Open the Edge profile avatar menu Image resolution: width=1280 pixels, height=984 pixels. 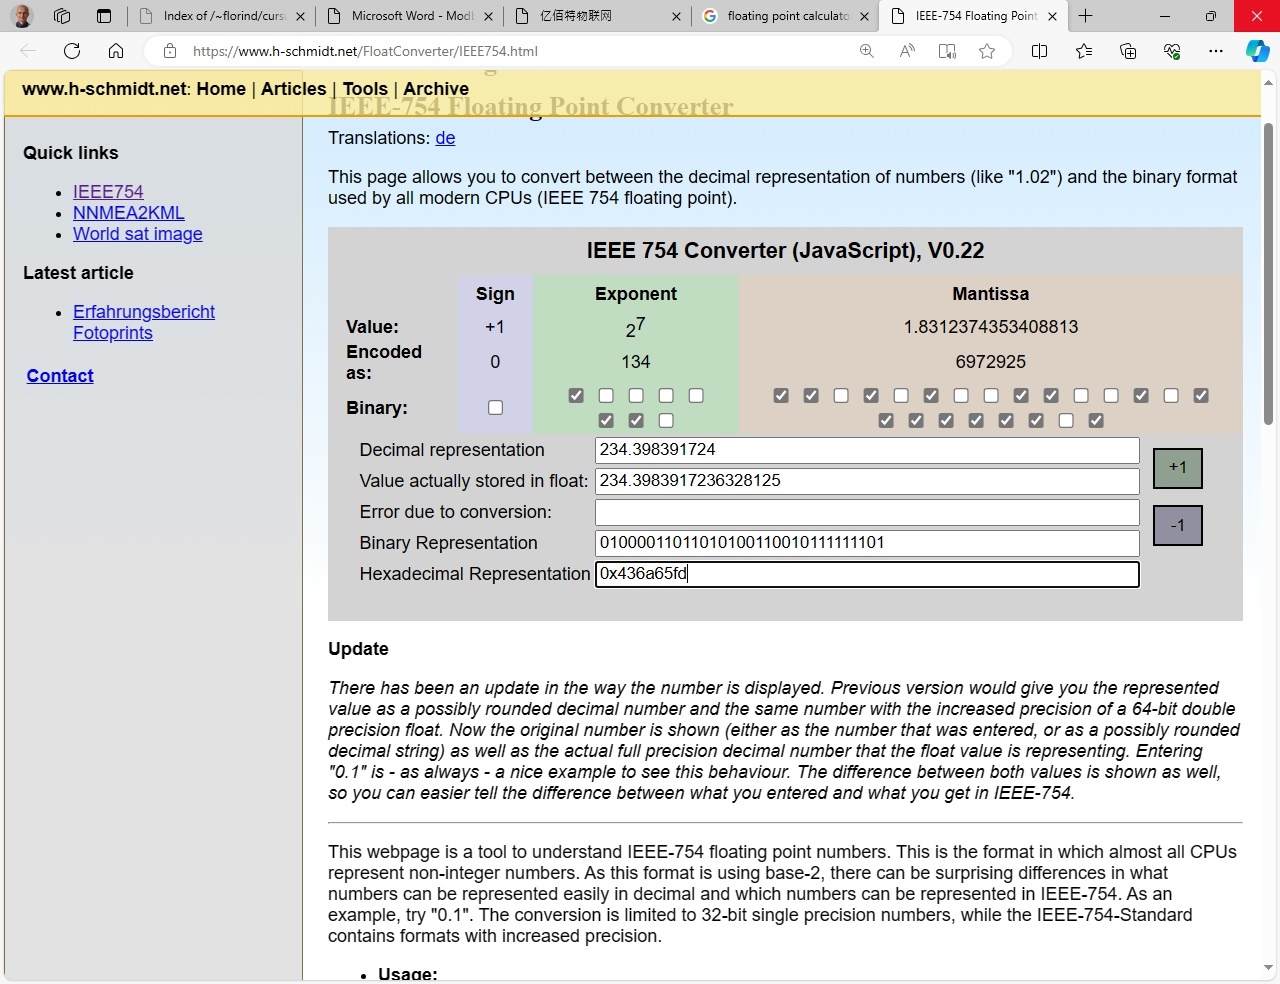tap(22, 16)
